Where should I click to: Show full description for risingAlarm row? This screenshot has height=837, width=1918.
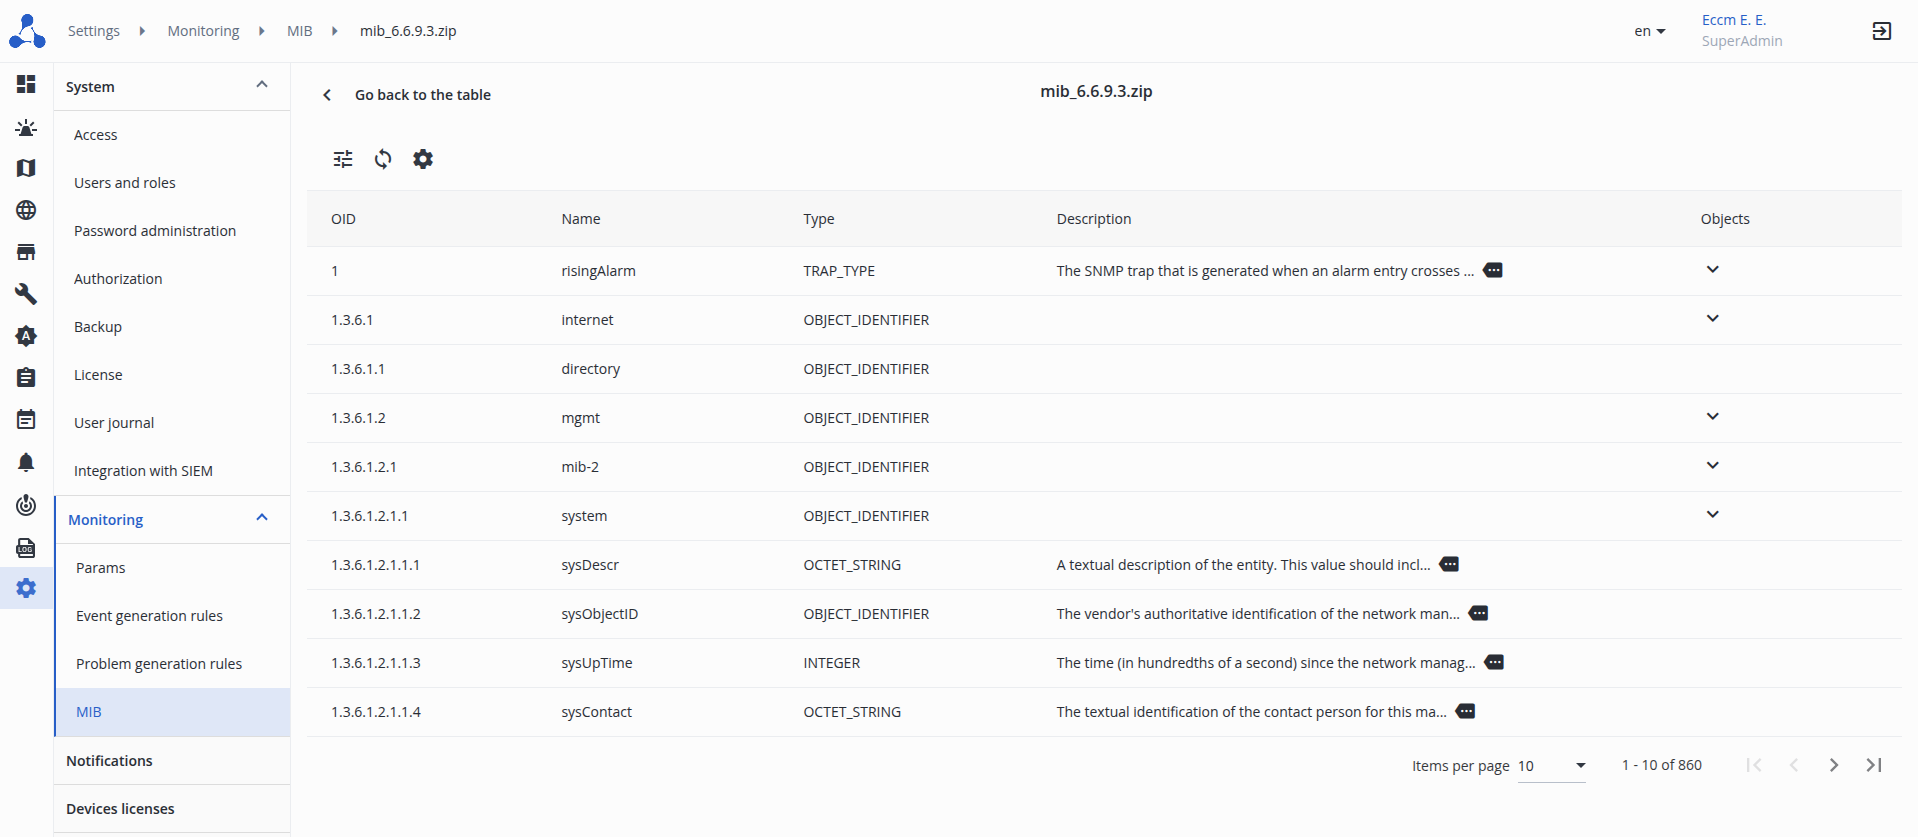[x=1493, y=271]
